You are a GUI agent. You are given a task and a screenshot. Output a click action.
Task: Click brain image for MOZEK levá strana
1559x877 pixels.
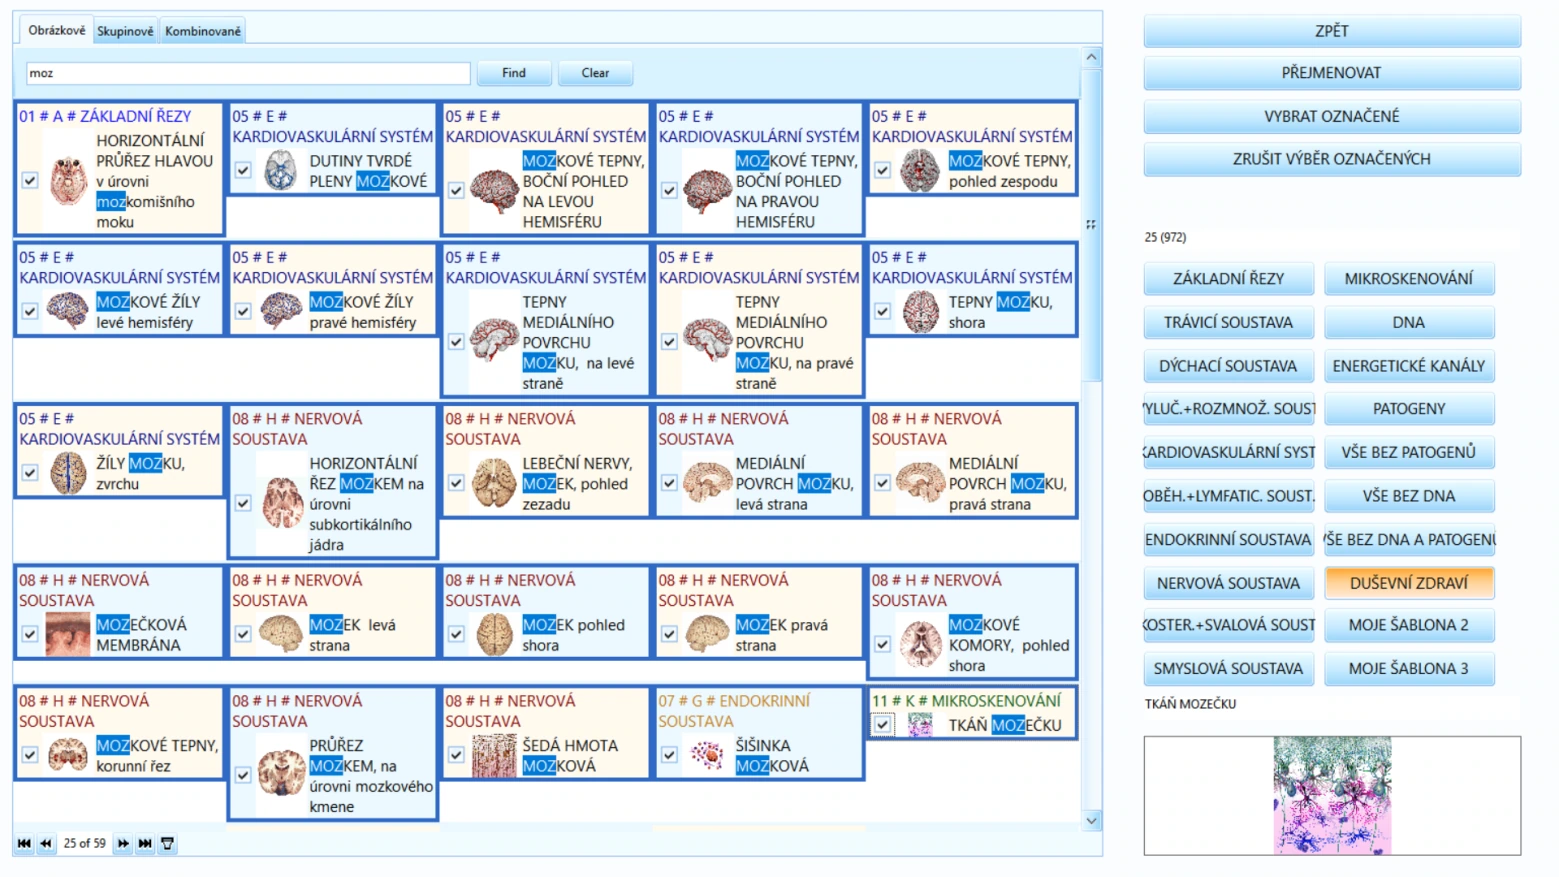(281, 634)
